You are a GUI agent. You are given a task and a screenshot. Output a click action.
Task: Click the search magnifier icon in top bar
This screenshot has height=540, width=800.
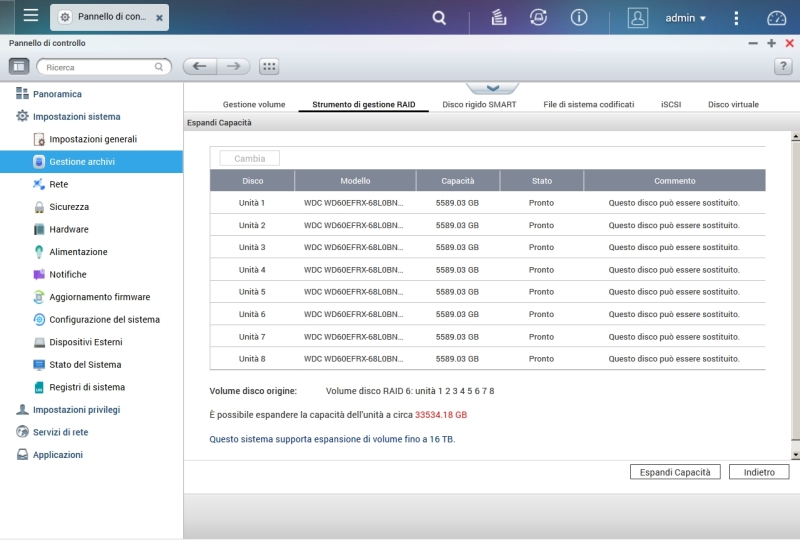439,18
